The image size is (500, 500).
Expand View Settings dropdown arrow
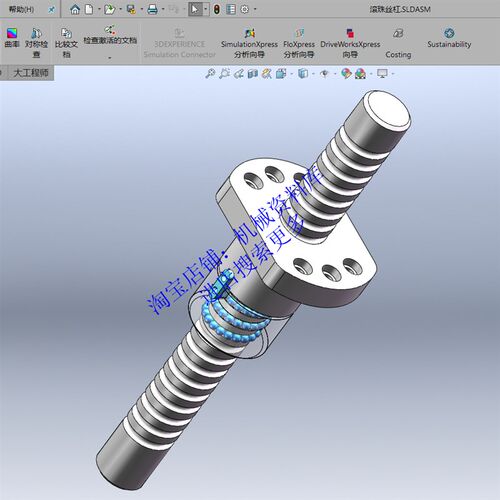393,74
